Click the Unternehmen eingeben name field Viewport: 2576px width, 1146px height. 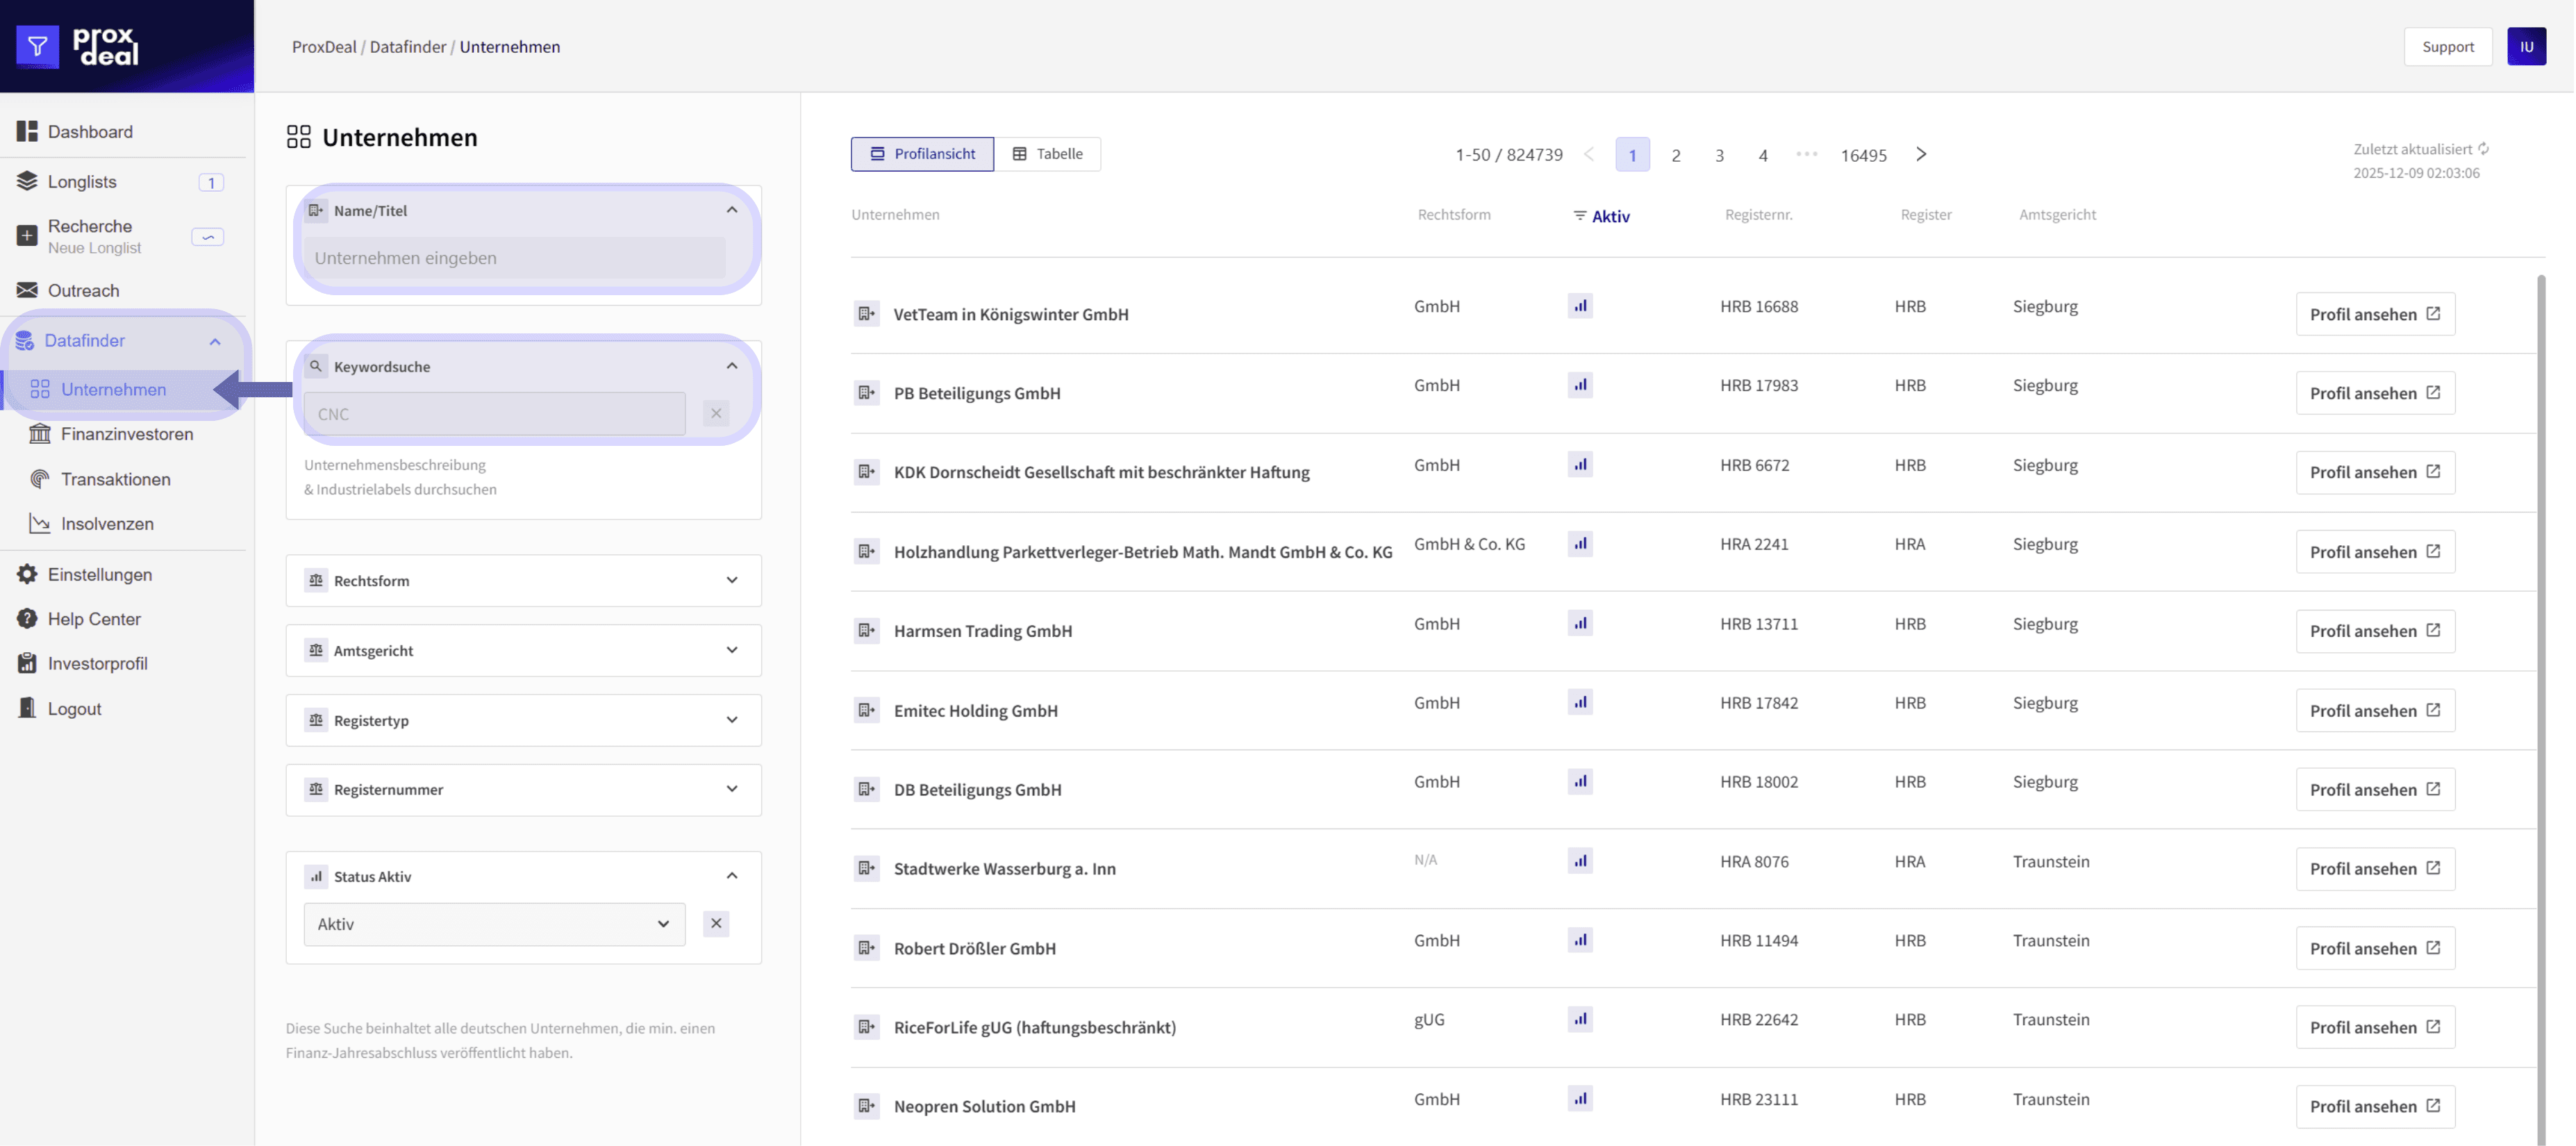coord(515,258)
